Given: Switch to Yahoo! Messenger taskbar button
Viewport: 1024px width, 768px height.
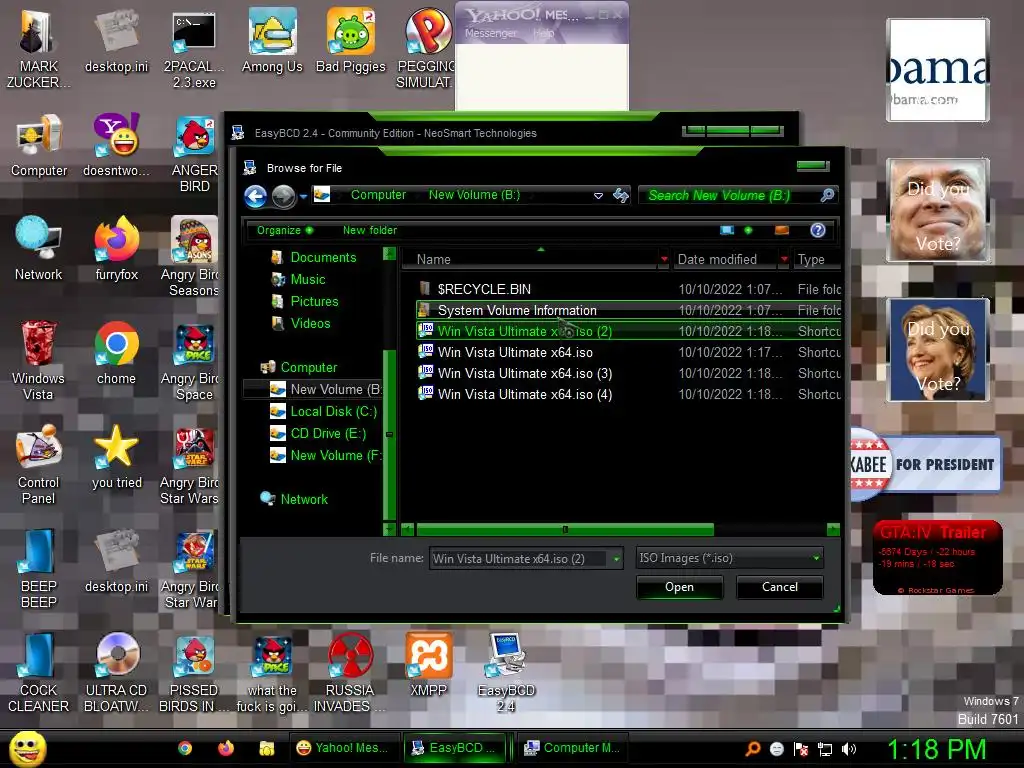Looking at the screenshot, I should (x=343, y=748).
